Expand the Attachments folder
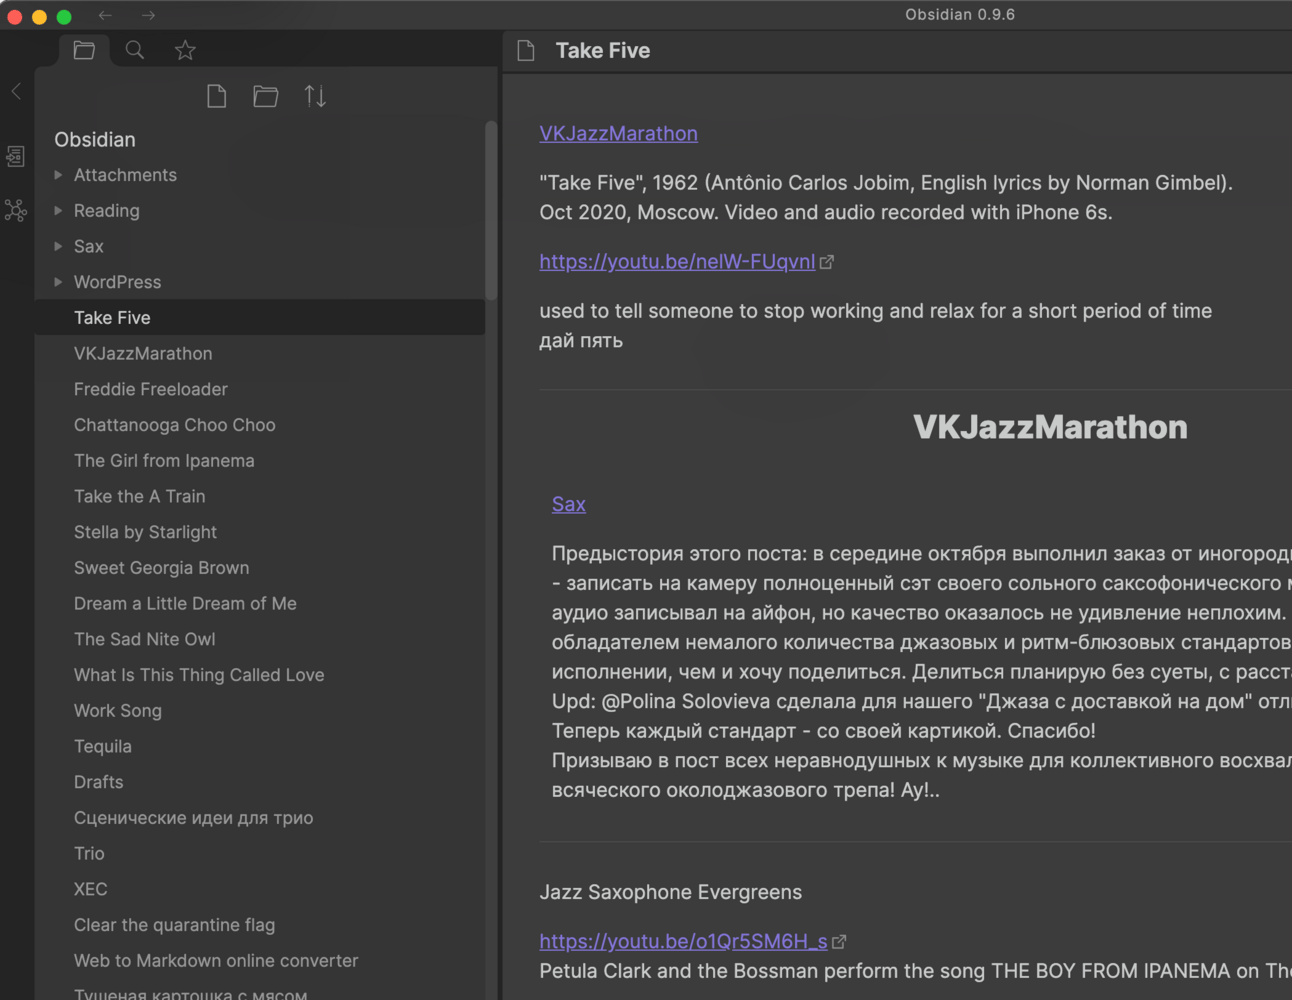The width and height of the screenshot is (1292, 1000). click(58, 175)
